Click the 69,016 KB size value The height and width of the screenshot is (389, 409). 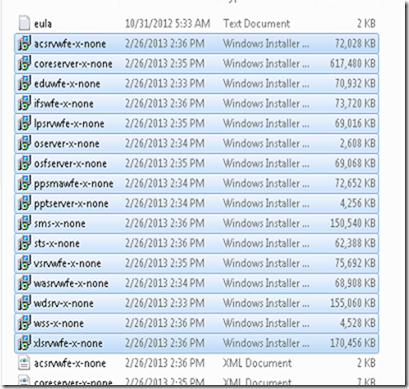(355, 123)
